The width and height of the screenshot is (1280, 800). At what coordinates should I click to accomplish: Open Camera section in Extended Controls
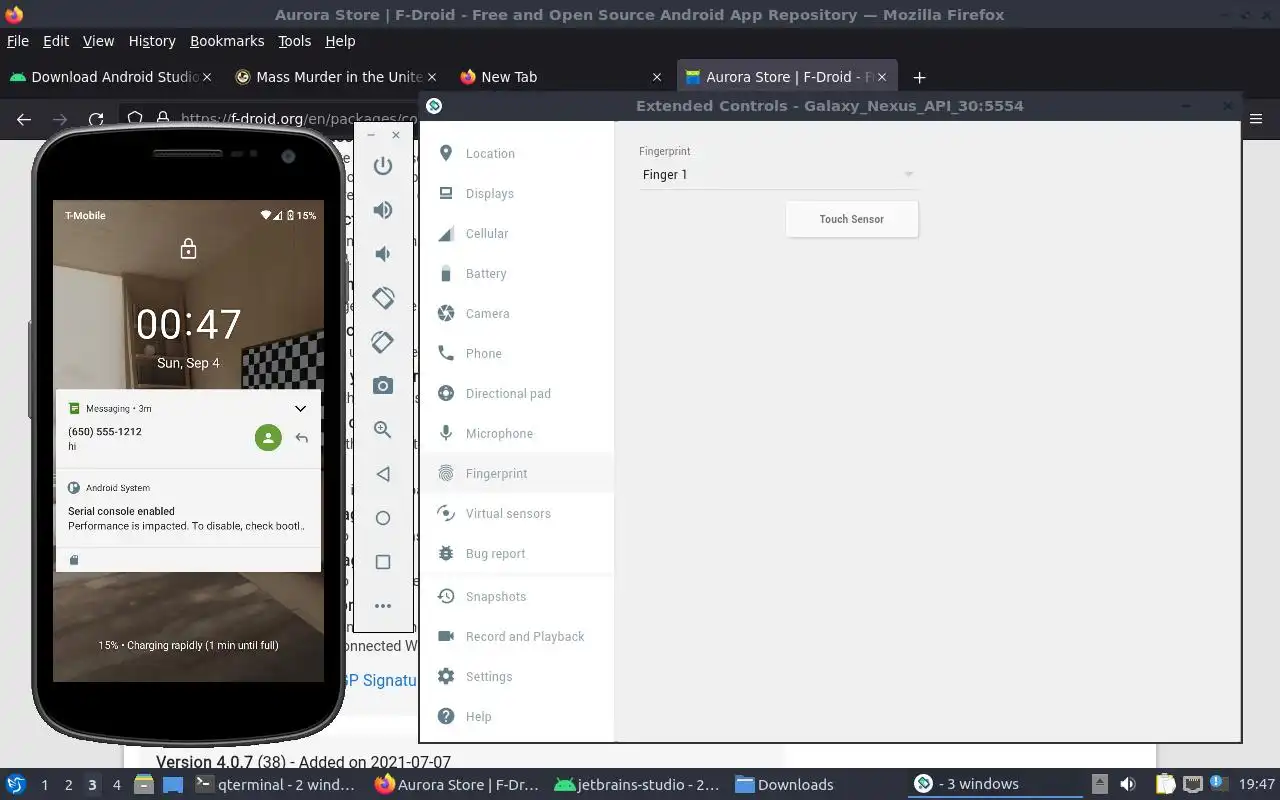tap(517, 313)
